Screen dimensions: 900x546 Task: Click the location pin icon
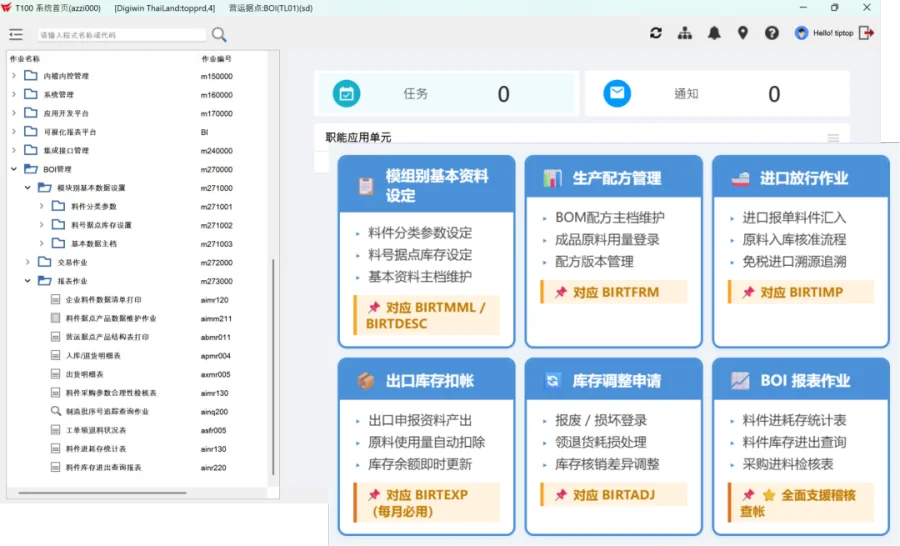click(743, 33)
